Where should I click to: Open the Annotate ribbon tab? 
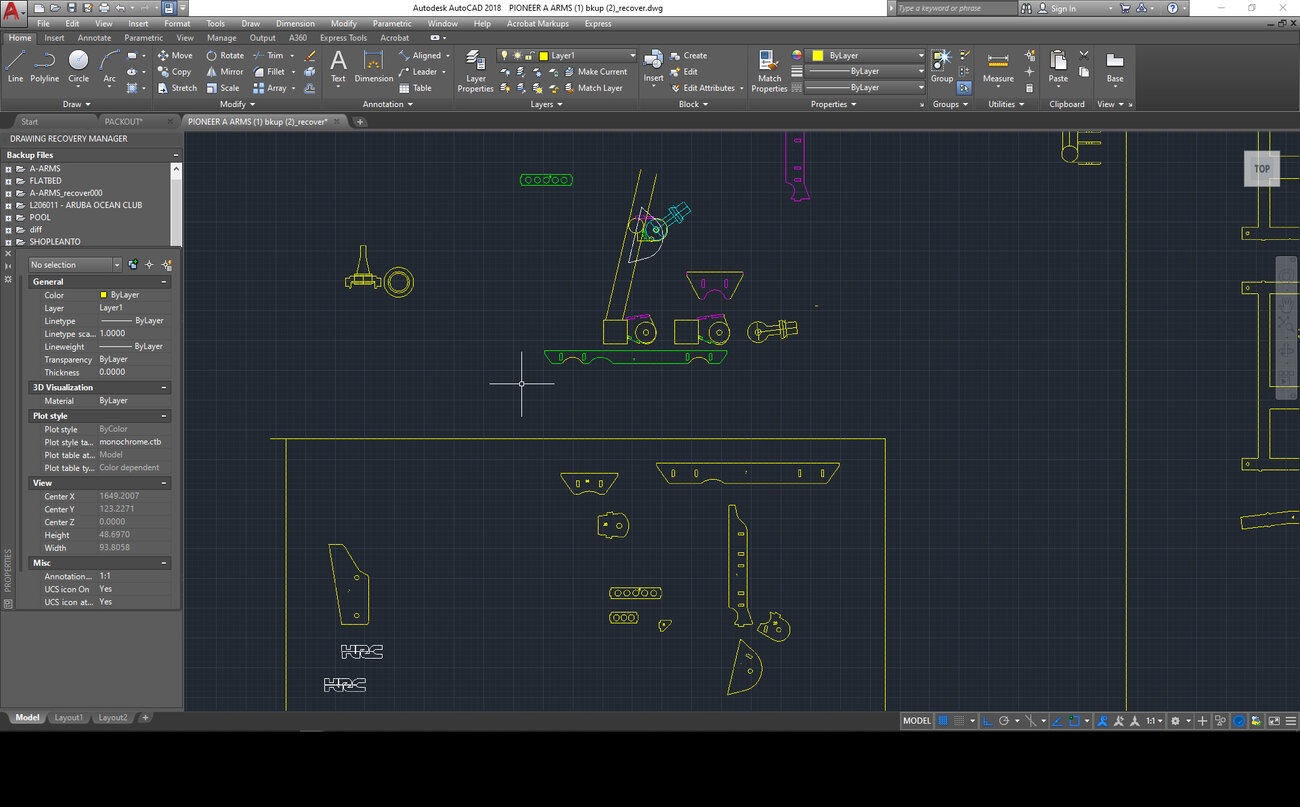(94, 38)
